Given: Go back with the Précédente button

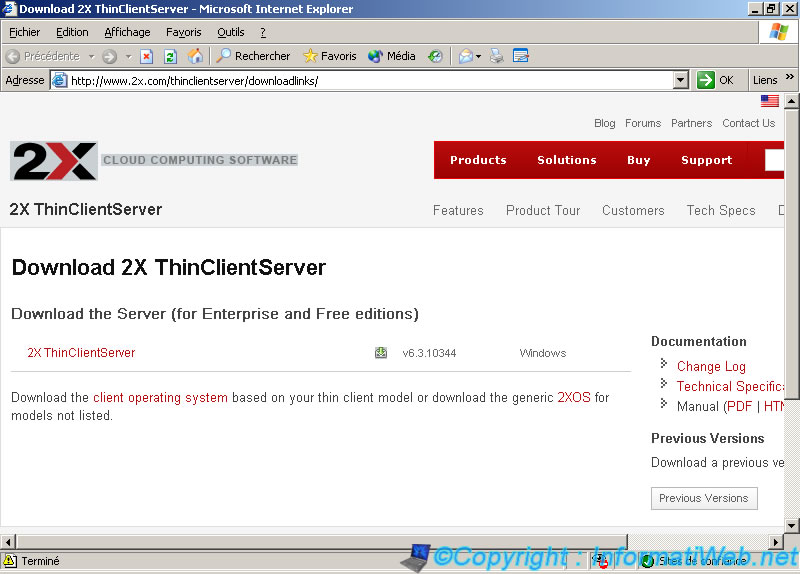Looking at the screenshot, I should pos(44,56).
